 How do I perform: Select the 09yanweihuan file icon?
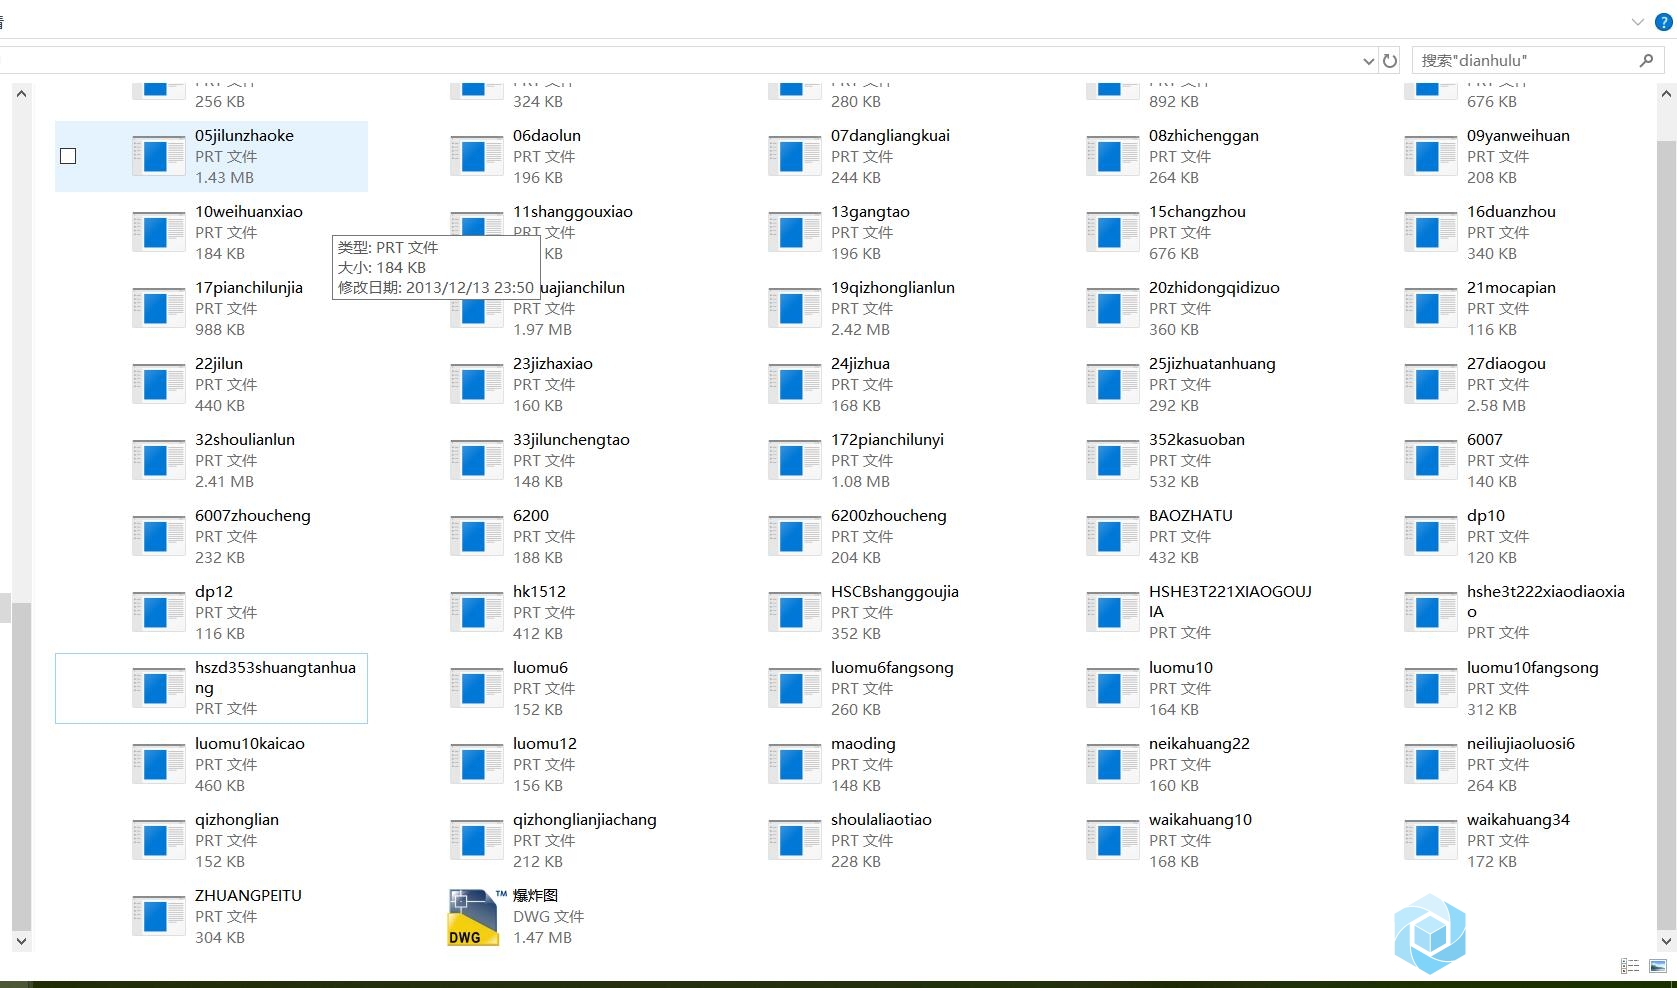click(1430, 156)
